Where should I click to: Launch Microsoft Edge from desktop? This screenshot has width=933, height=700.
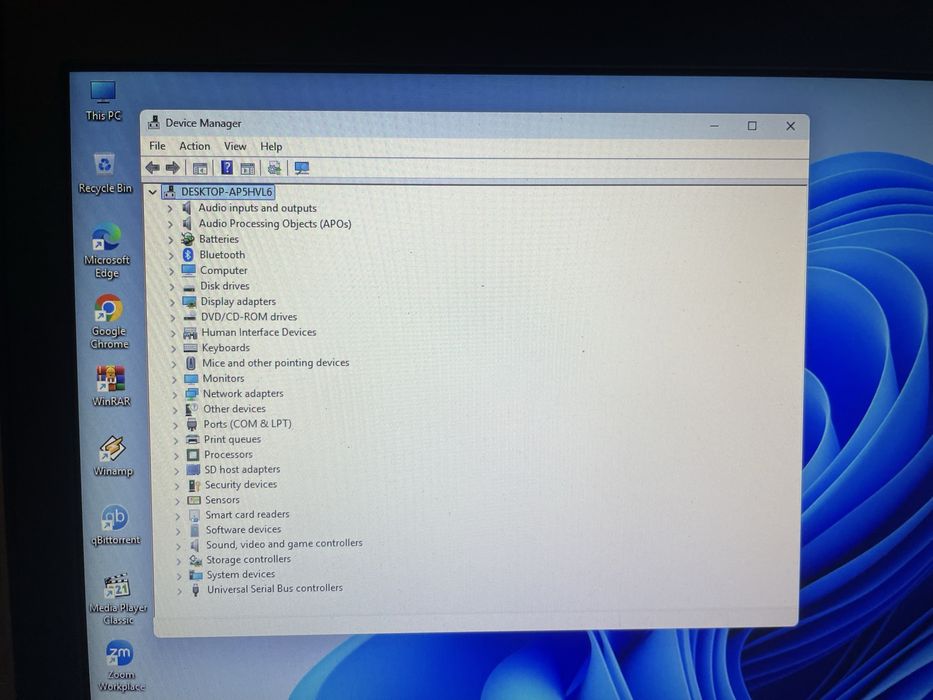pos(107,251)
